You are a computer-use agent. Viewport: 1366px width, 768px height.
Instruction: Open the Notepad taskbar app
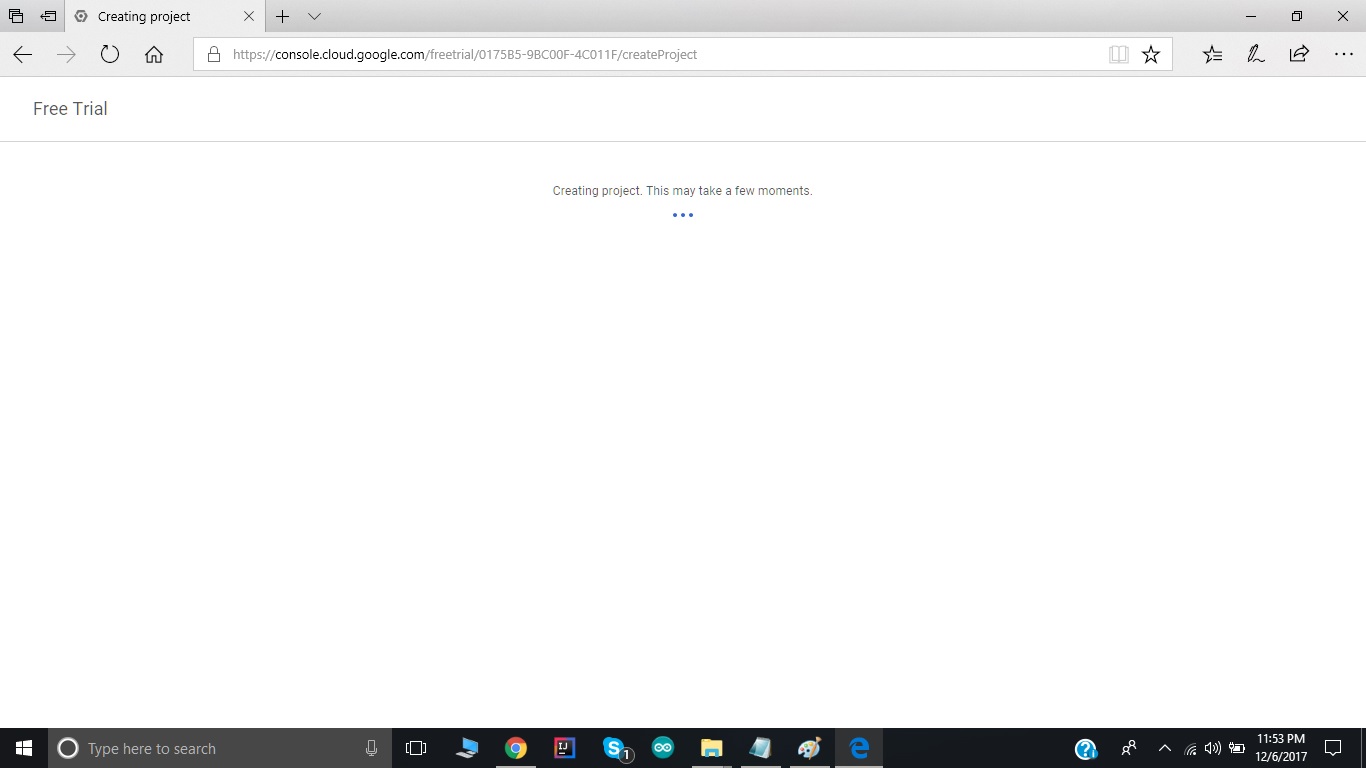760,748
